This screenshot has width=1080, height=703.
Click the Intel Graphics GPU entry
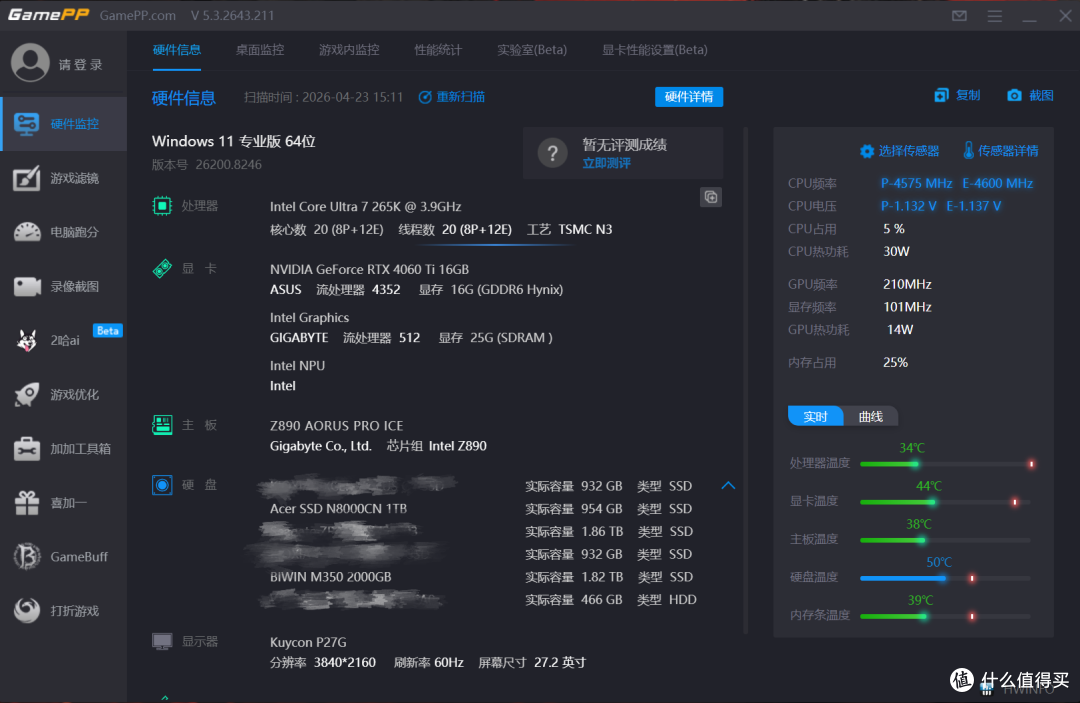click(x=309, y=317)
